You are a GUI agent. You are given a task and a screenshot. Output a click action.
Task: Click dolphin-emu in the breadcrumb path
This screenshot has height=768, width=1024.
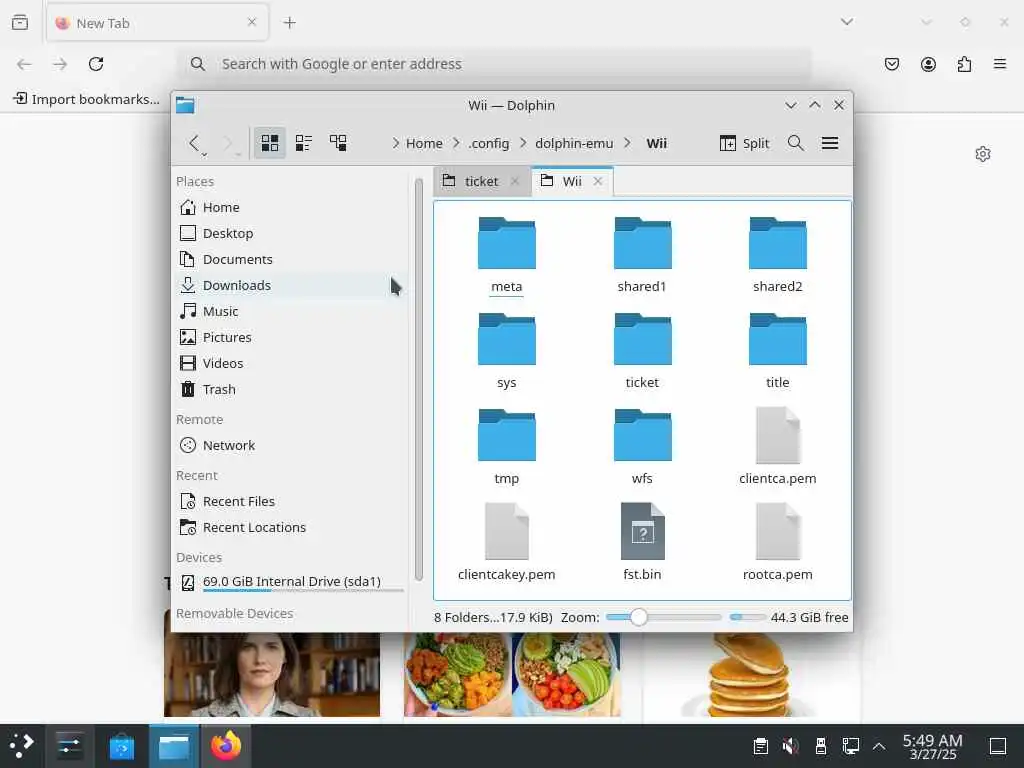(x=574, y=143)
